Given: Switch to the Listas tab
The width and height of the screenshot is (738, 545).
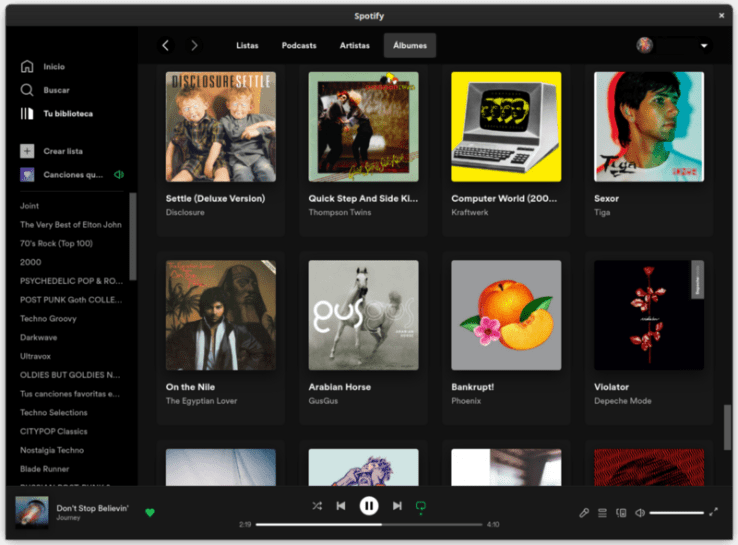Looking at the screenshot, I should pyautogui.click(x=247, y=45).
